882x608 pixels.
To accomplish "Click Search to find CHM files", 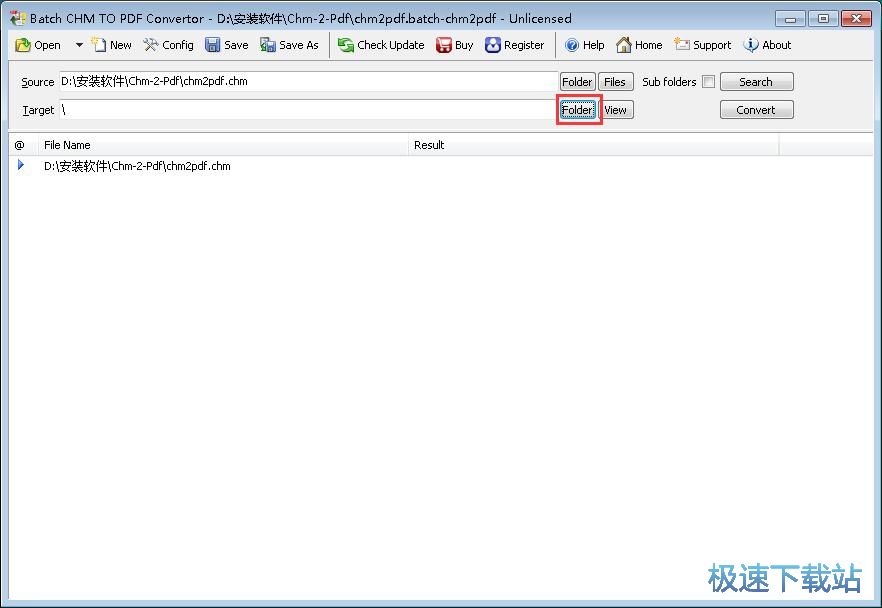I will (x=756, y=81).
